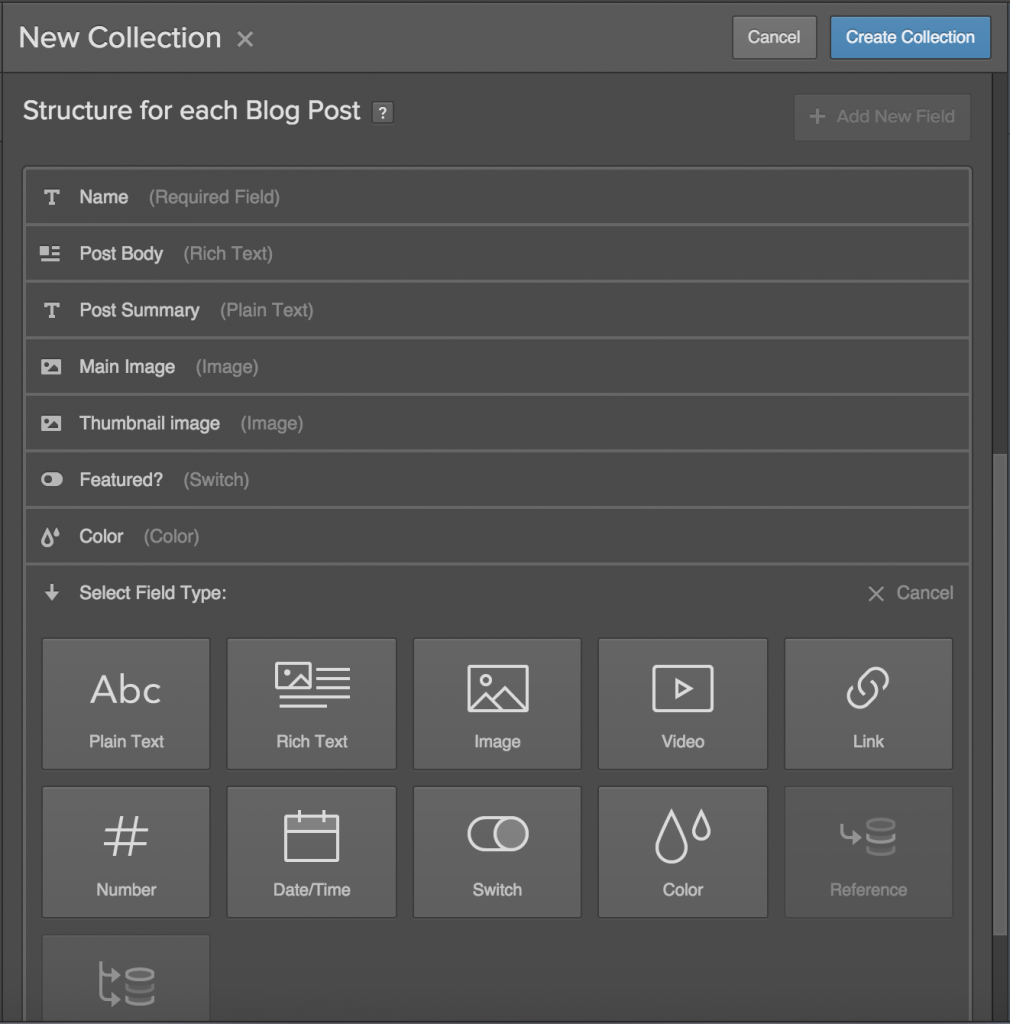Screen dimensions: 1010x1024
Task: Click the Thumbnail image field row
Action: 496,423
